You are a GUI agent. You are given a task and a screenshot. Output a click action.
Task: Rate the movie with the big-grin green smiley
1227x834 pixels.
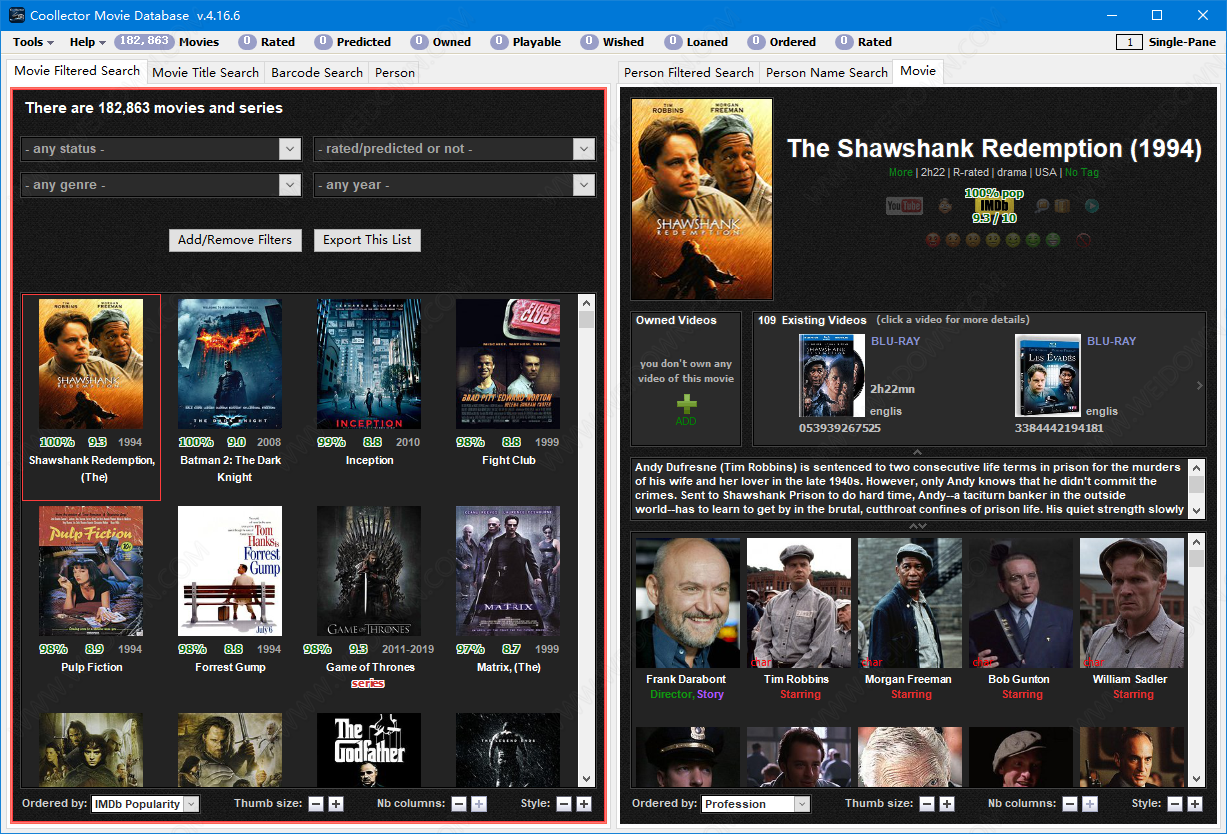pos(1053,240)
